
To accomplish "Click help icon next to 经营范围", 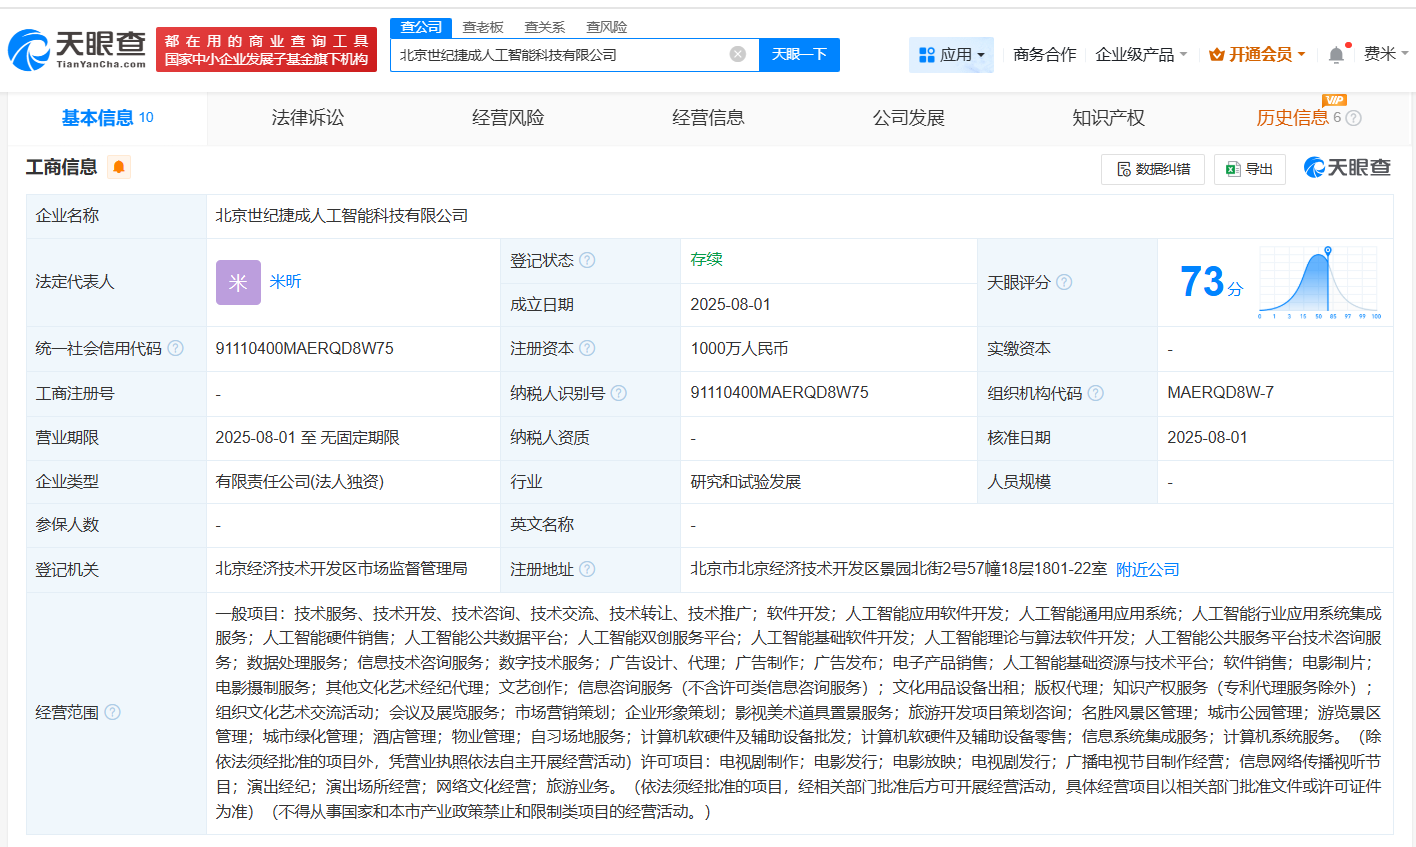I will pyautogui.click(x=112, y=712).
